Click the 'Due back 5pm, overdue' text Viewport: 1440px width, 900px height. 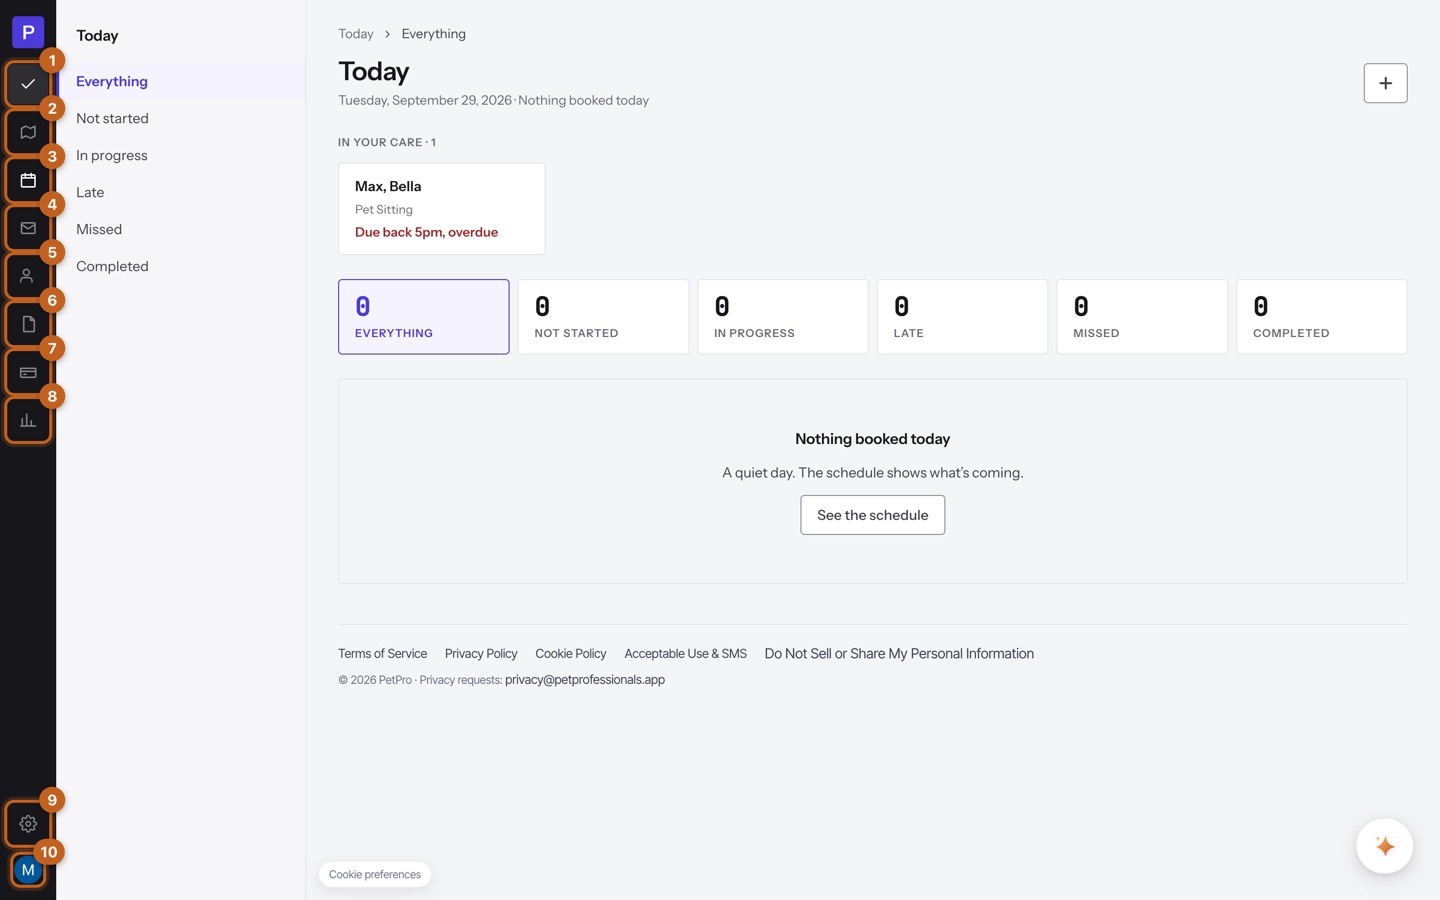[x=427, y=232]
